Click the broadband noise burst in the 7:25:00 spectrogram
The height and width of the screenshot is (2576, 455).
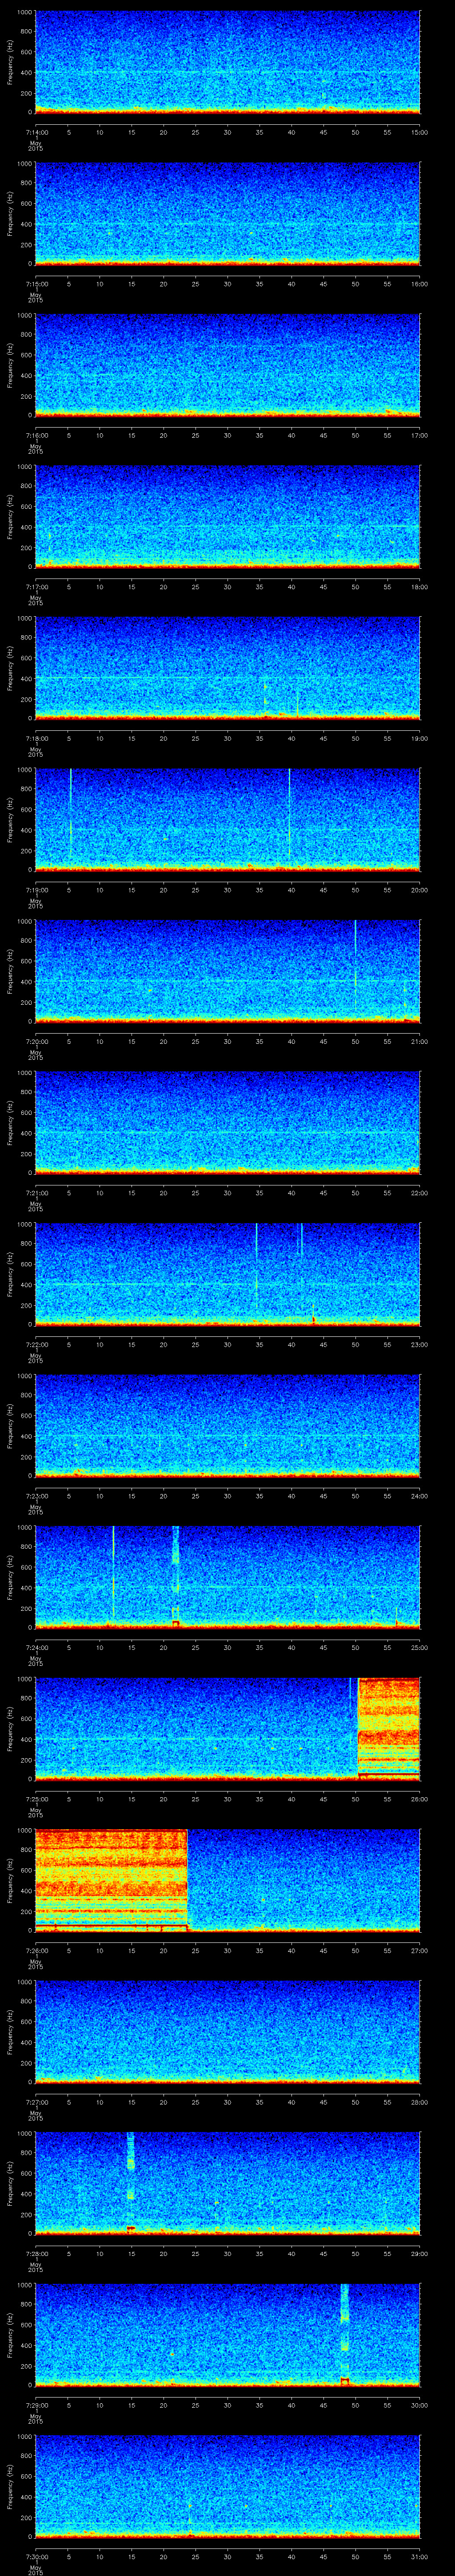[388, 1726]
